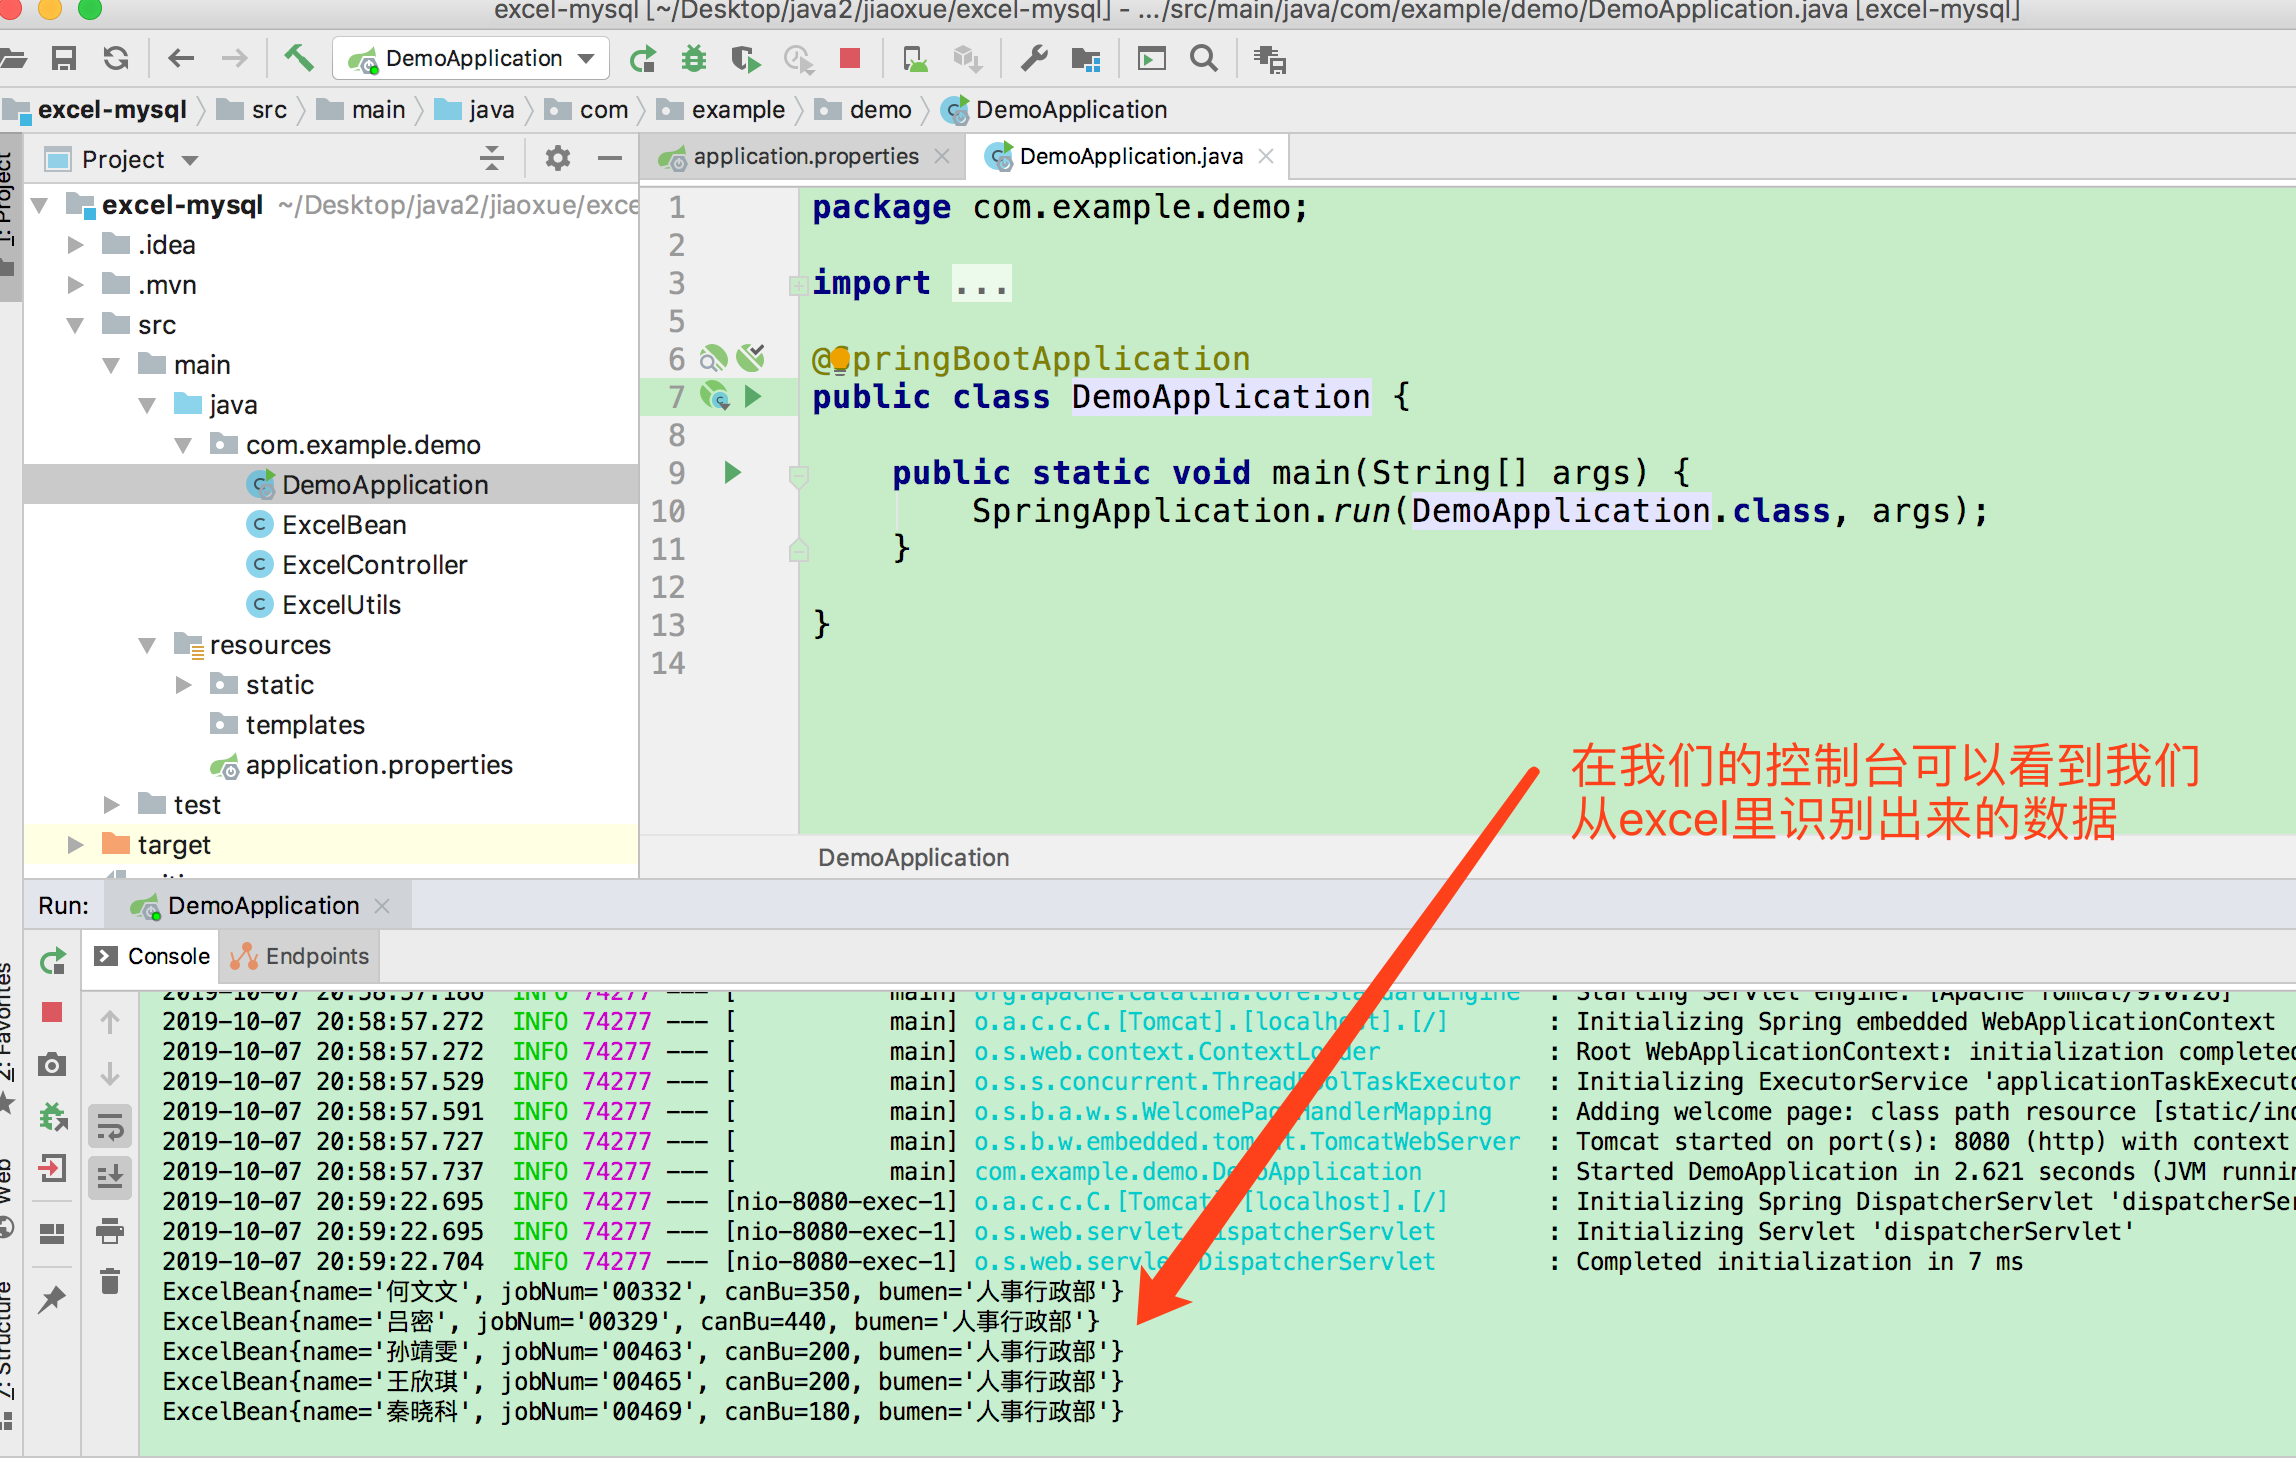Viewport: 2296px width, 1458px height.
Task: Expand the target folder in tree
Action: 75,845
